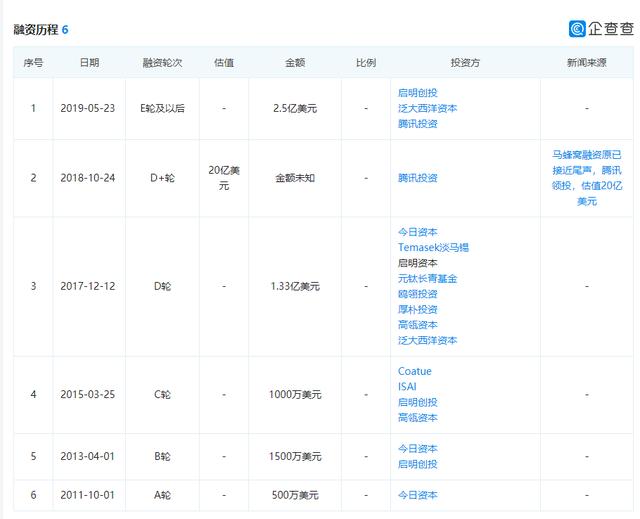This screenshot has width=640, height=519.
Task: Select the 金额未知 amount cell
Action: point(295,178)
